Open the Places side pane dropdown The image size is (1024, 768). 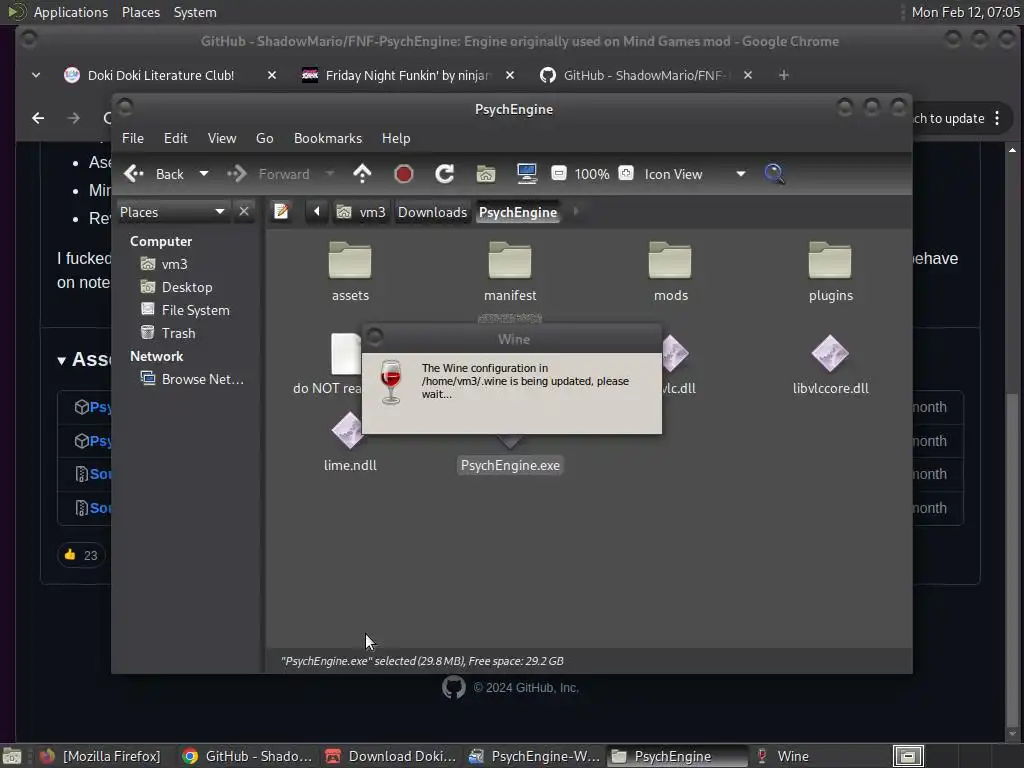pyautogui.click(x=172, y=212)
